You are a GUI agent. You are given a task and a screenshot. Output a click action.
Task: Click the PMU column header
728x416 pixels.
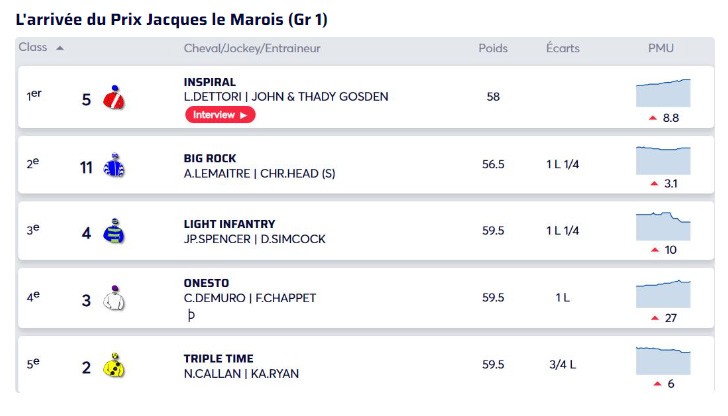(x=661, y=48)
